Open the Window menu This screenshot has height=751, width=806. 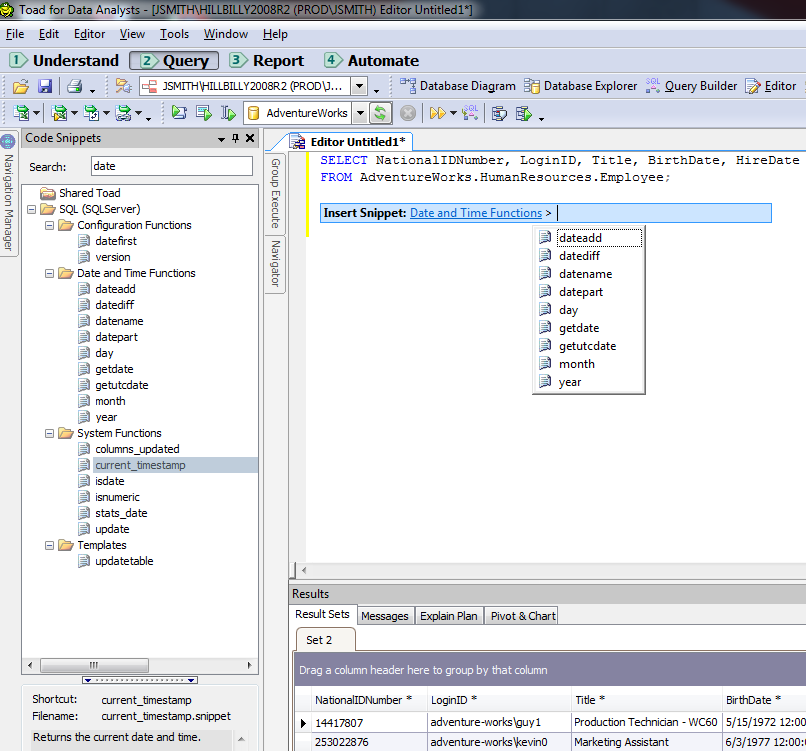[226, 34]
